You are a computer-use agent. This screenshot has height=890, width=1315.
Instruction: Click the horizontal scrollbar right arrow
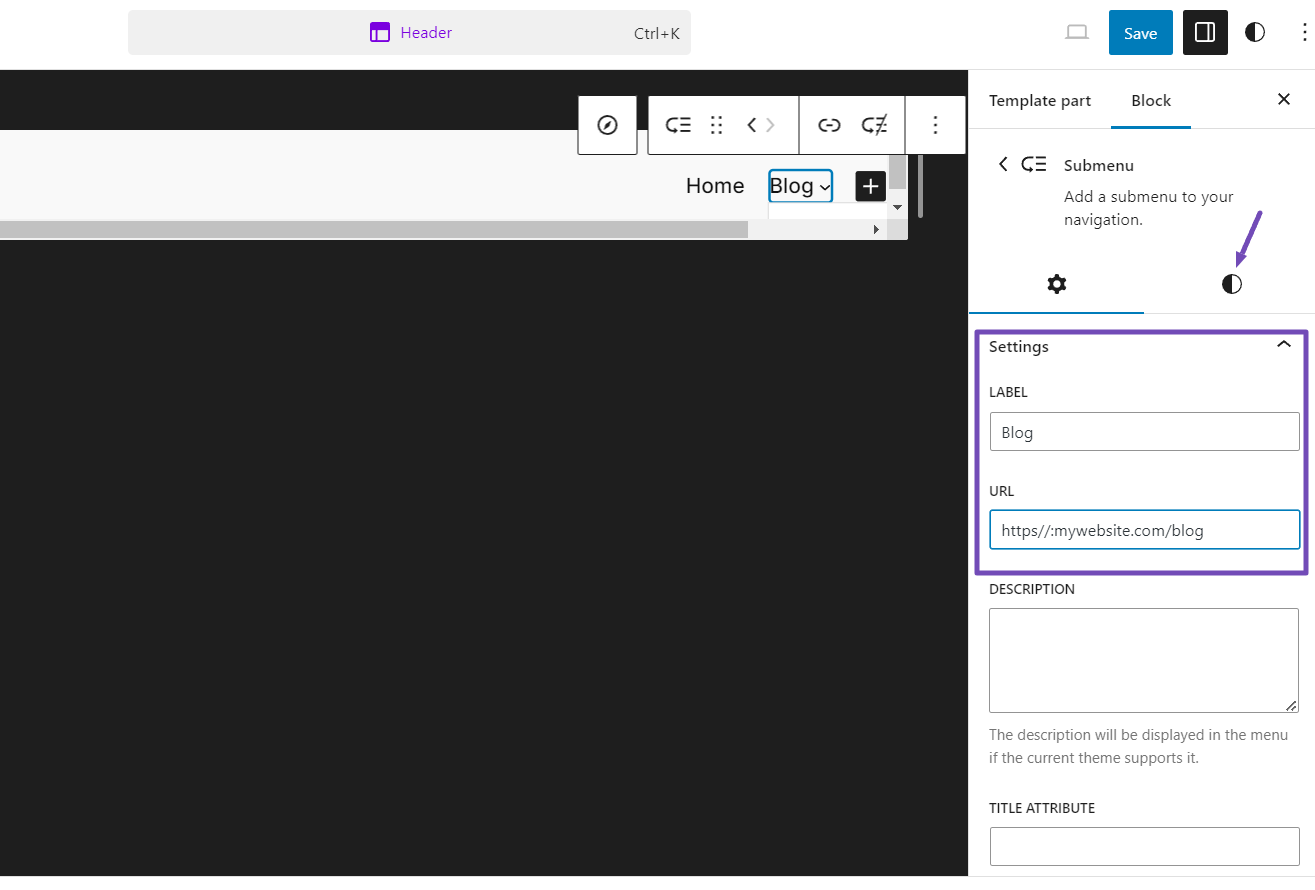coord(876,229)
